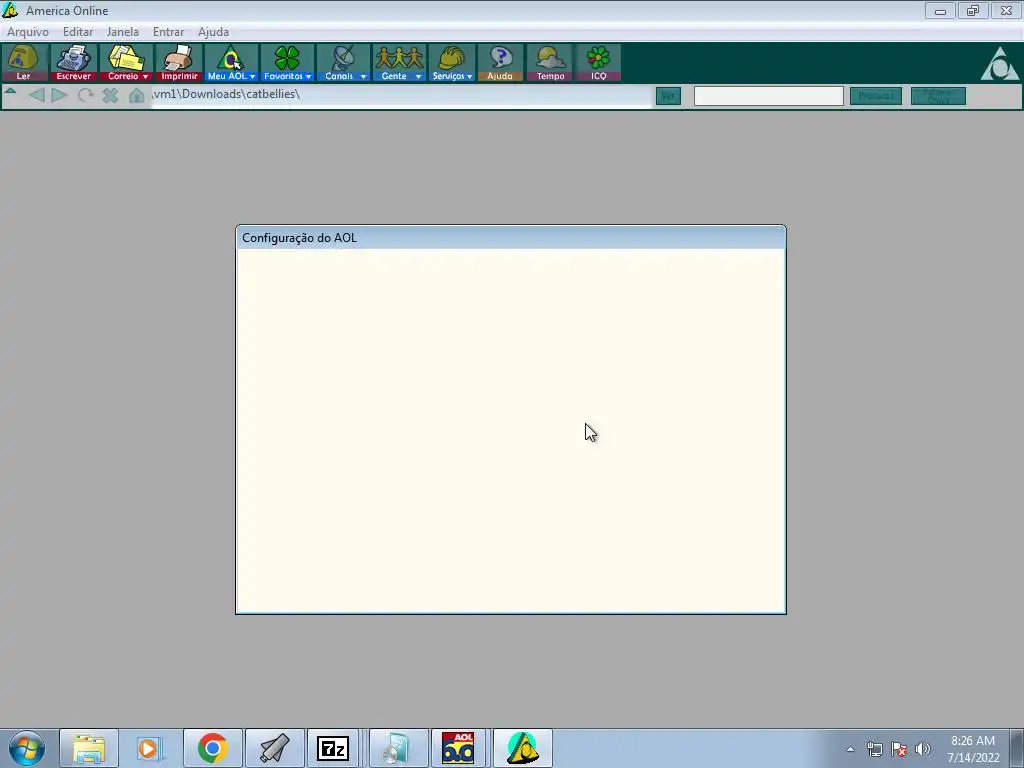The image size is (1024, 768).
Task: Minimize the America Online window
Action: point(940,10)
